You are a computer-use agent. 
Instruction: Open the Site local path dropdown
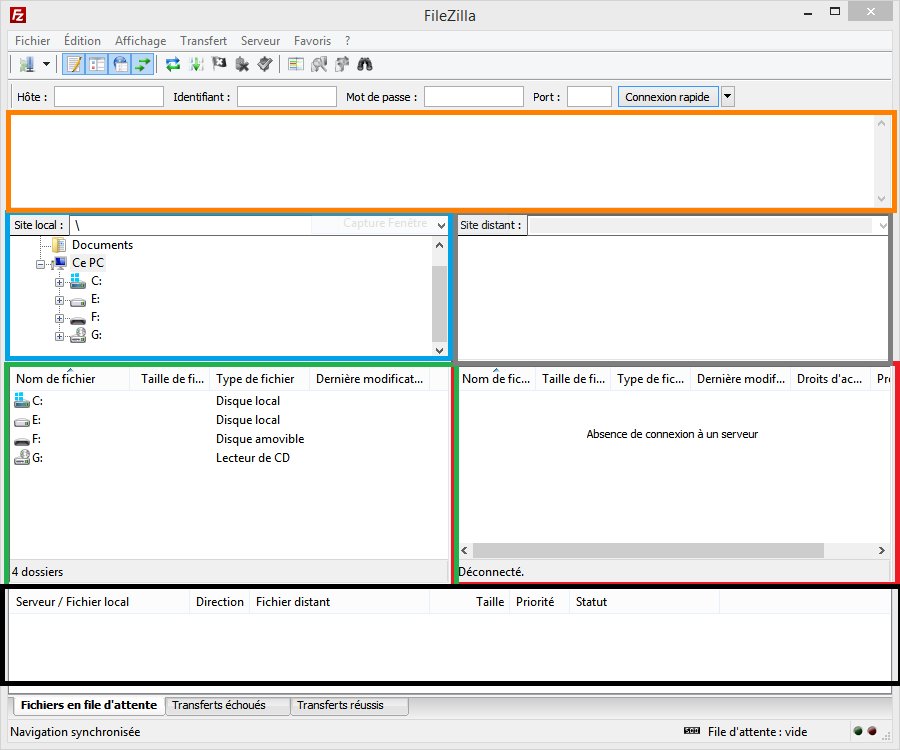(441, 226)
